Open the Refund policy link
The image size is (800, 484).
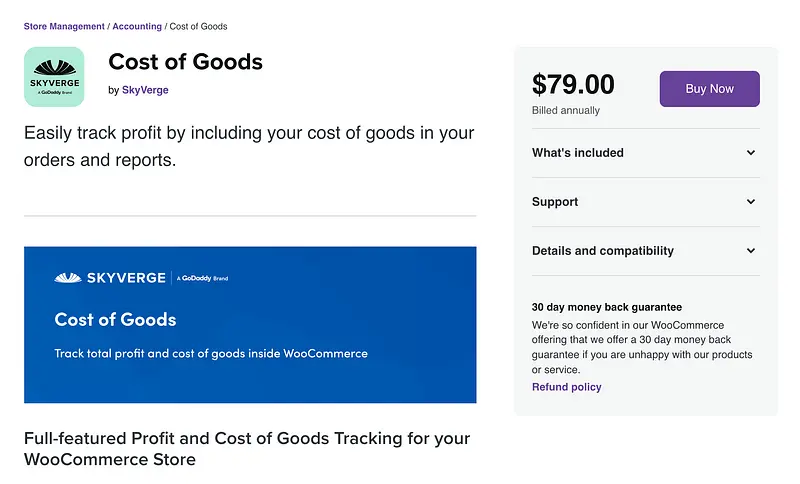[x=566, y=387]
